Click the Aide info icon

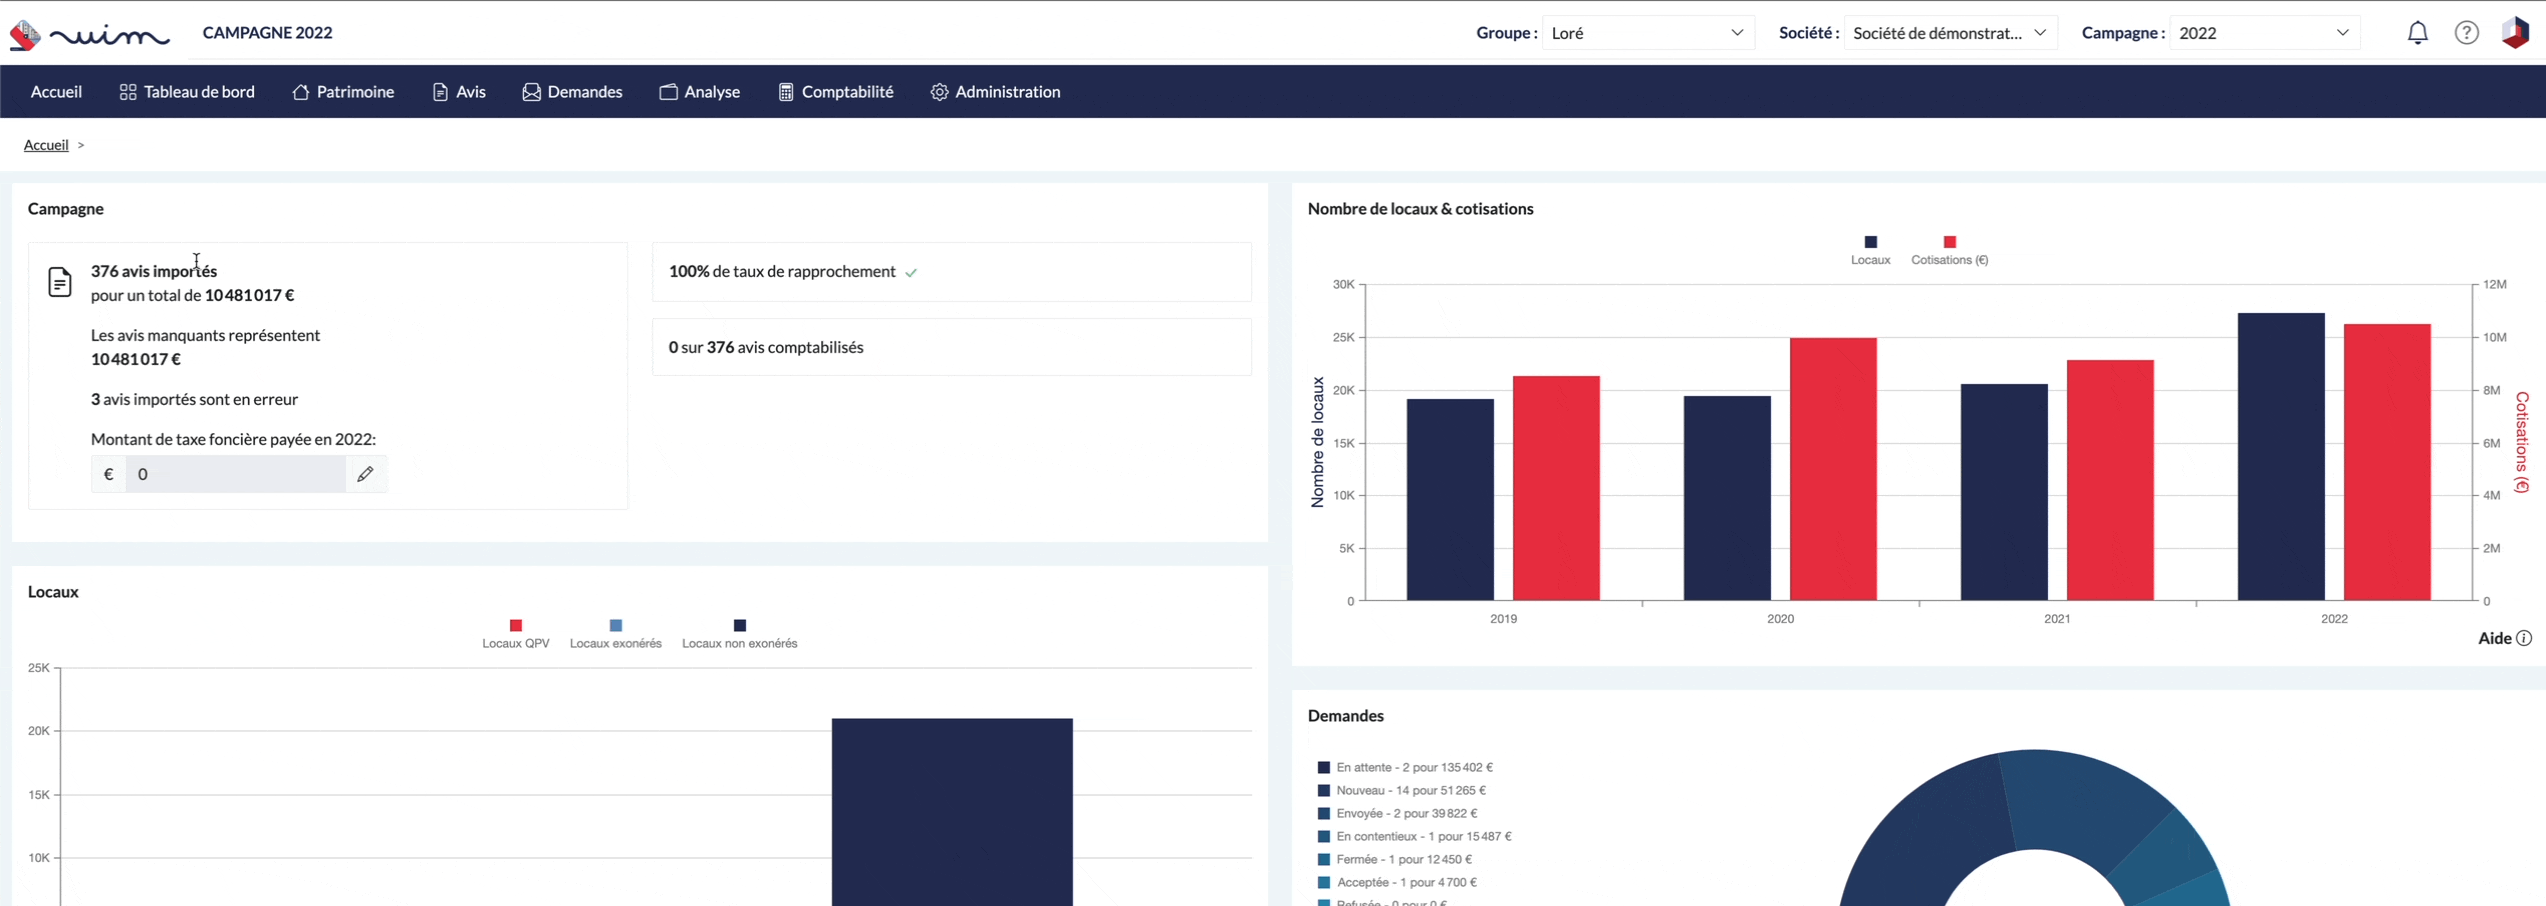(x=2524, y=638)
